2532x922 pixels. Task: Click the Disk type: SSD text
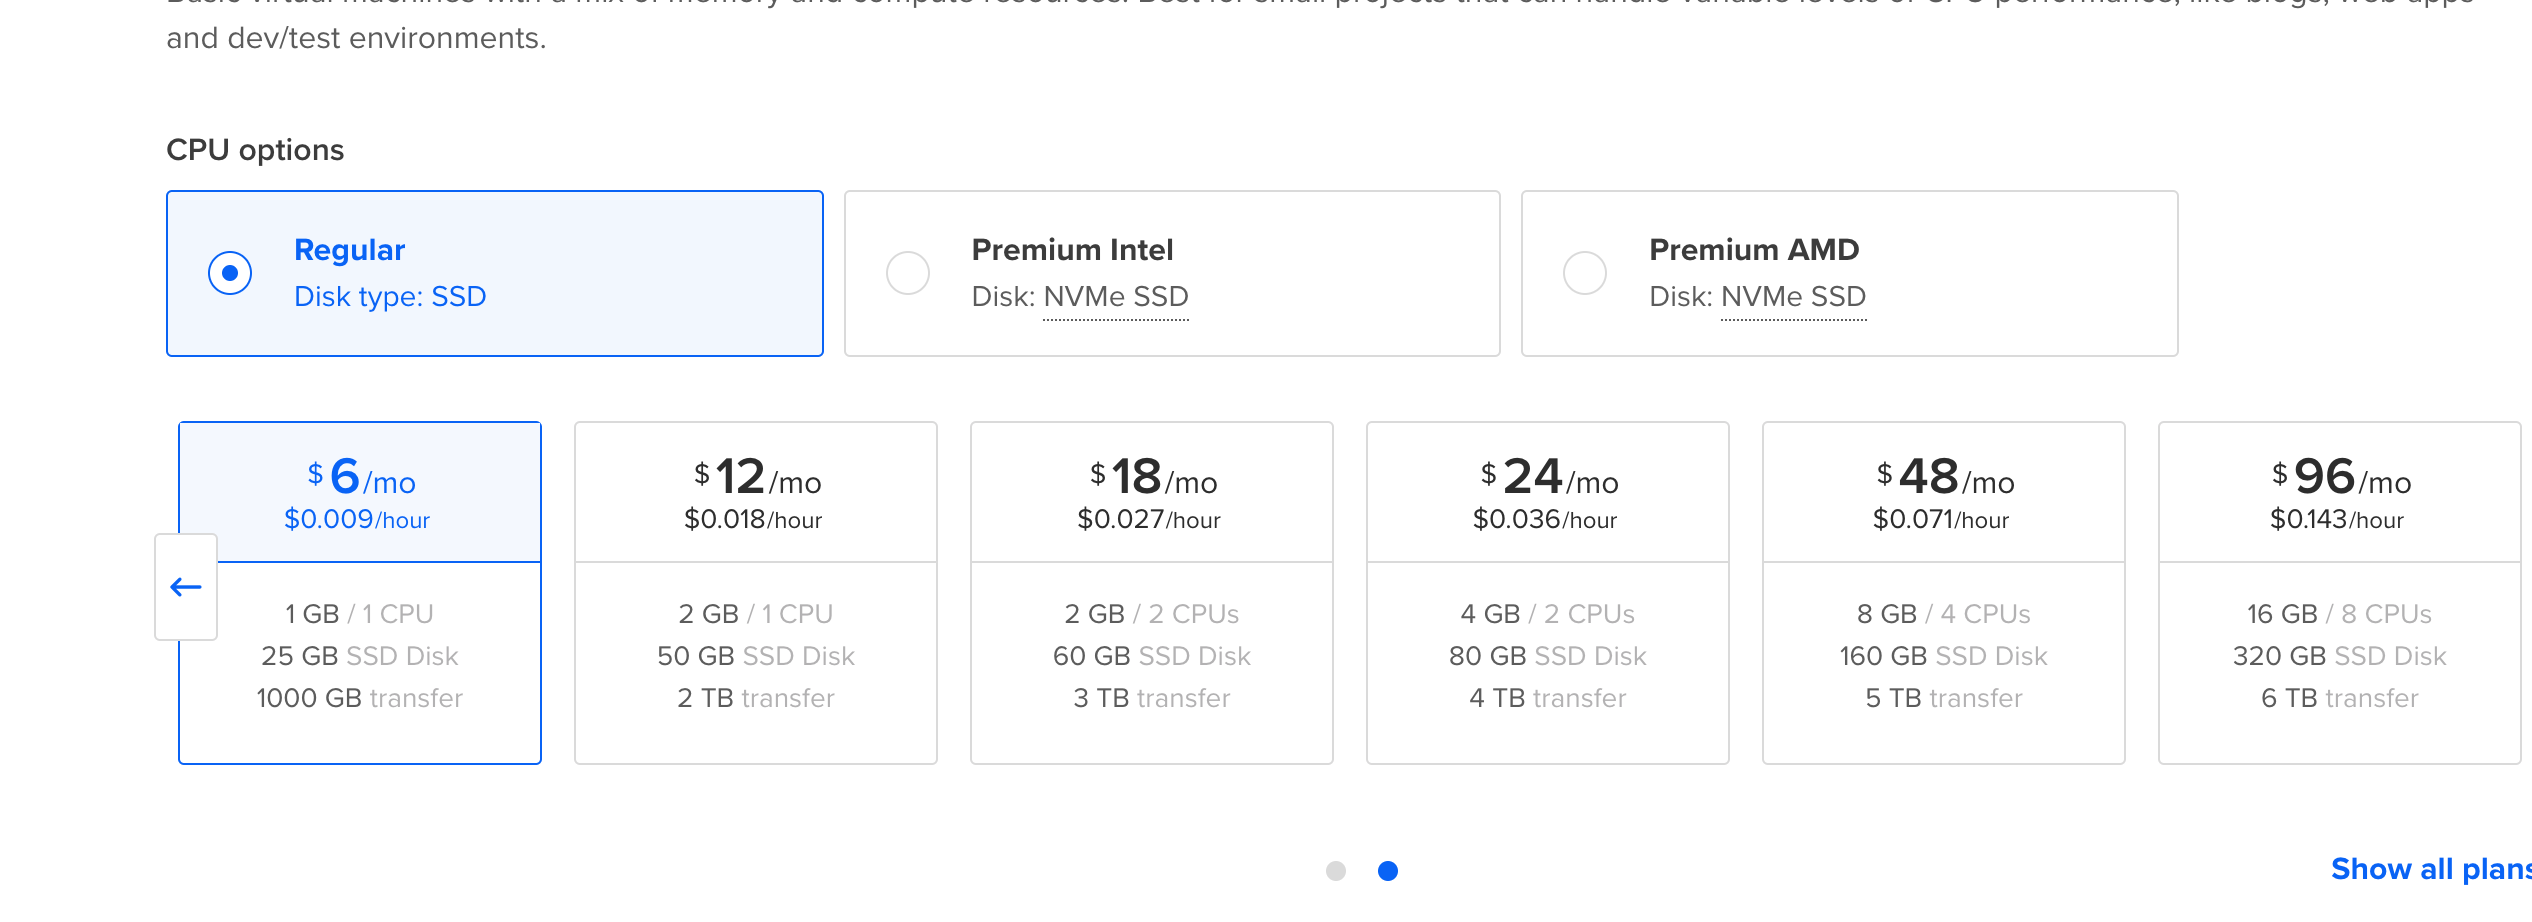coord(390,297)
